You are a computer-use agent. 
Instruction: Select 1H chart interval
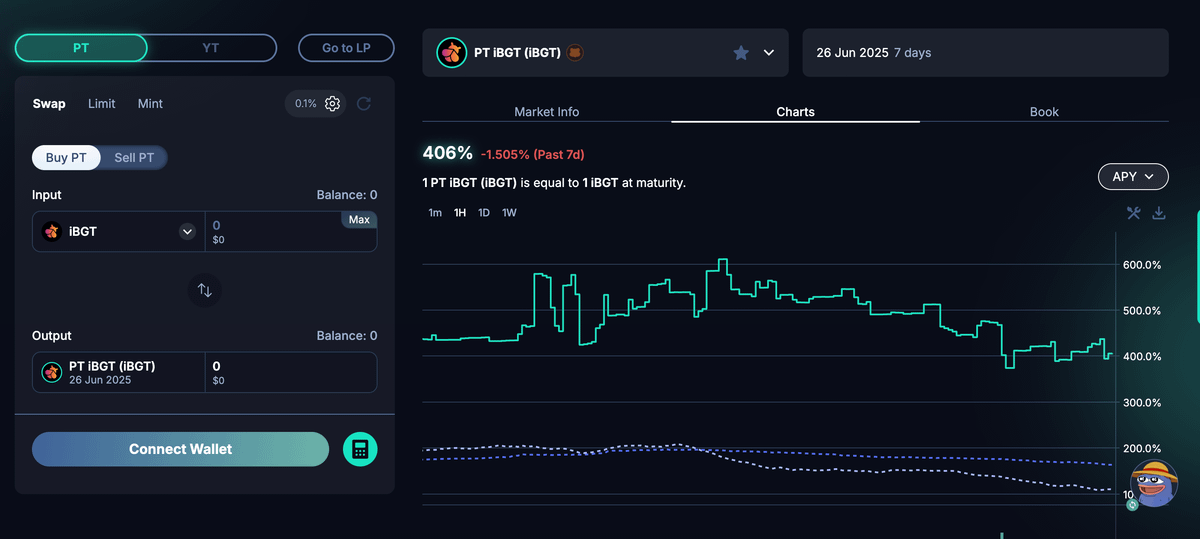coord(460,213)
